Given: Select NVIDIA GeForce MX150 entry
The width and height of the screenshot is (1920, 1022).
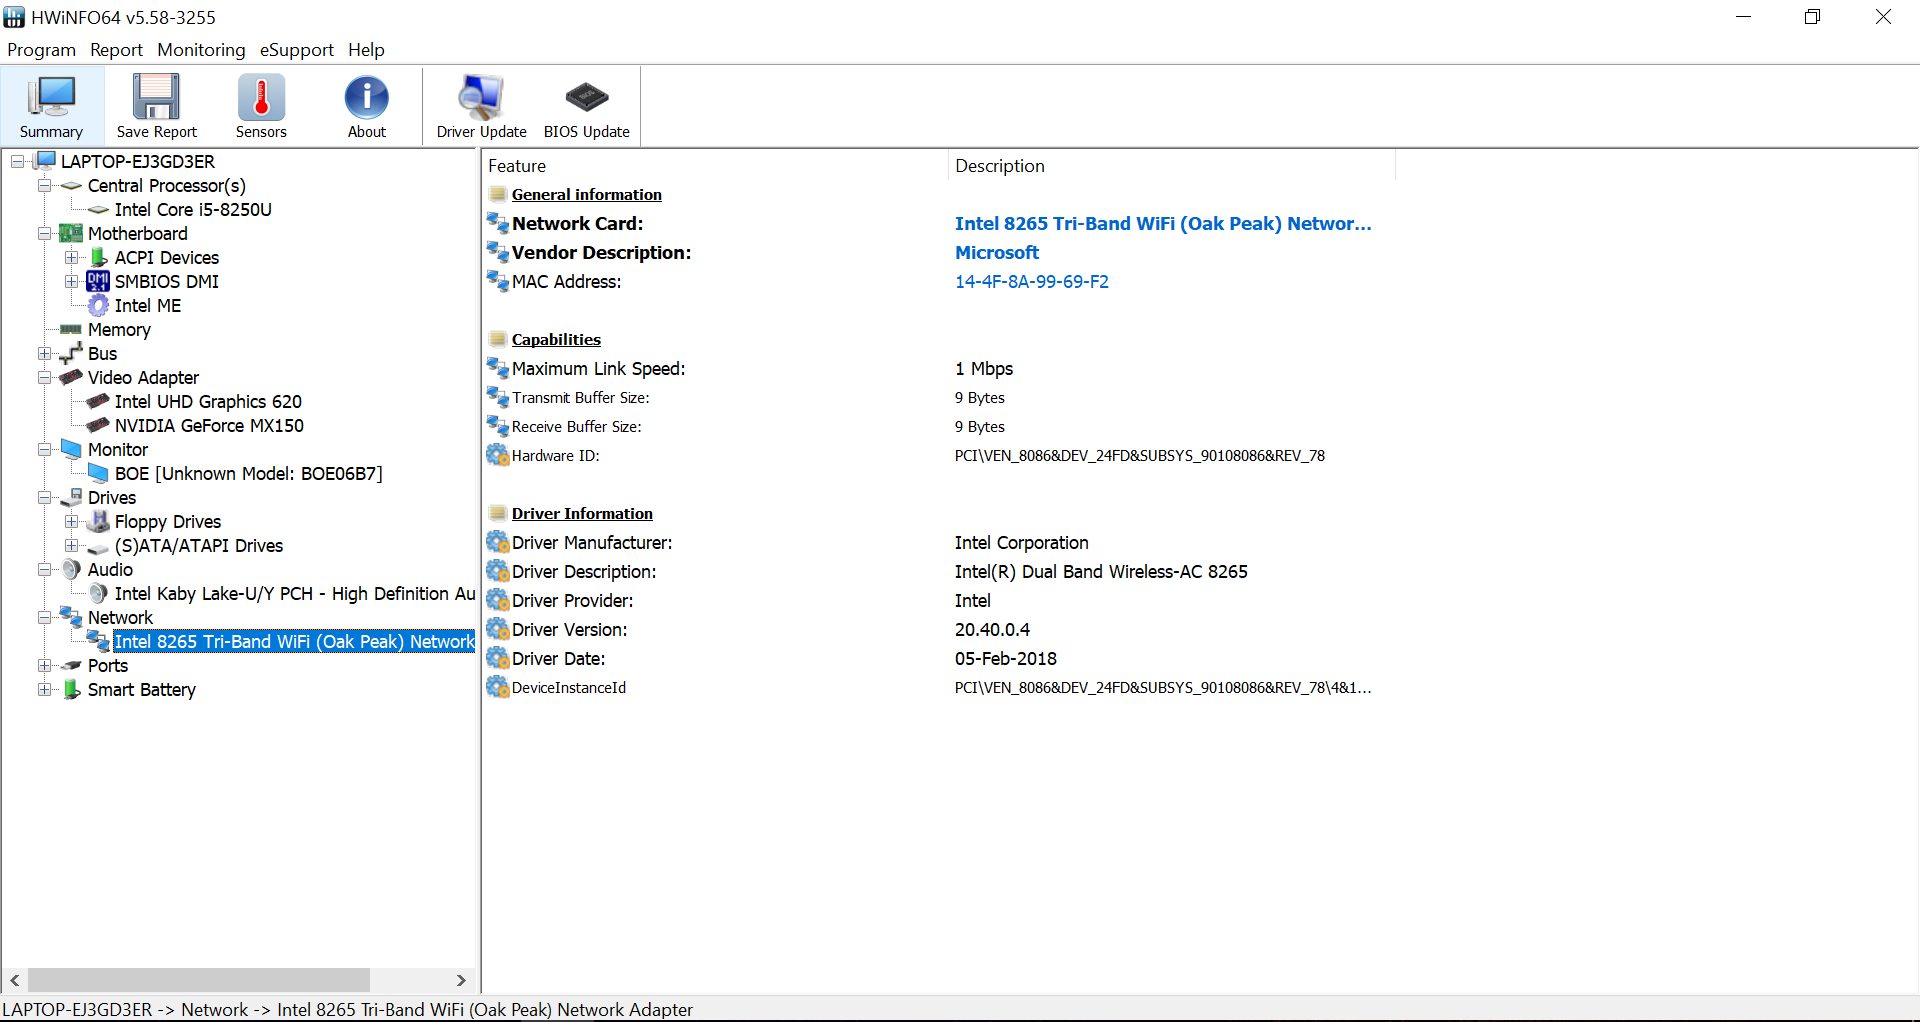Looking at the screenshot, I should pos(209,425).
